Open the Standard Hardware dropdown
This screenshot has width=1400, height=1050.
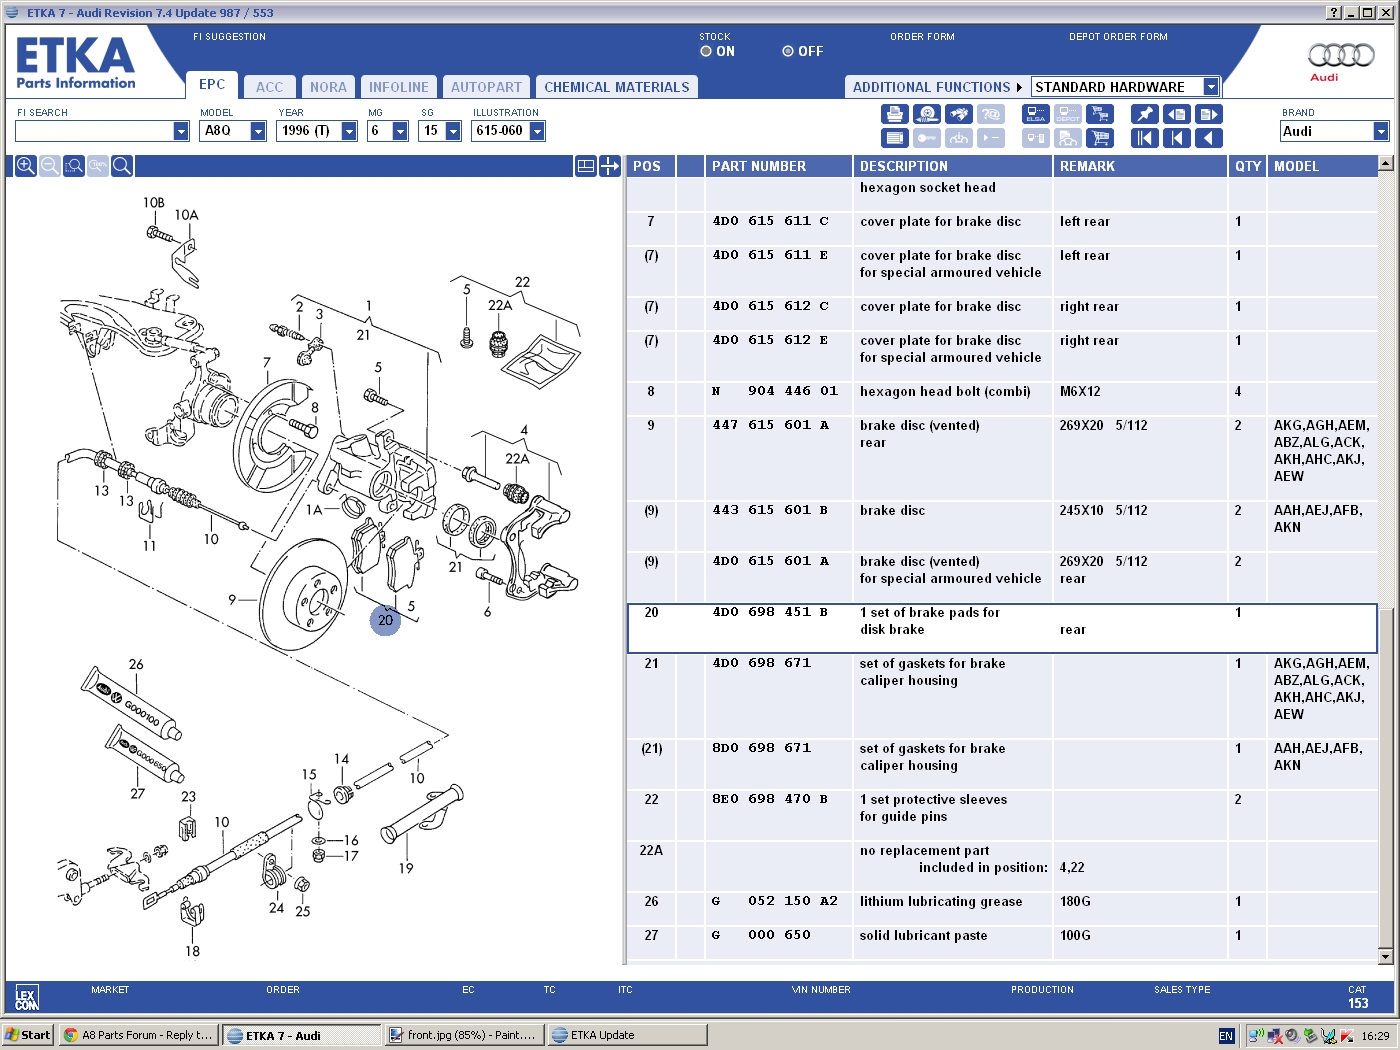1211,87
